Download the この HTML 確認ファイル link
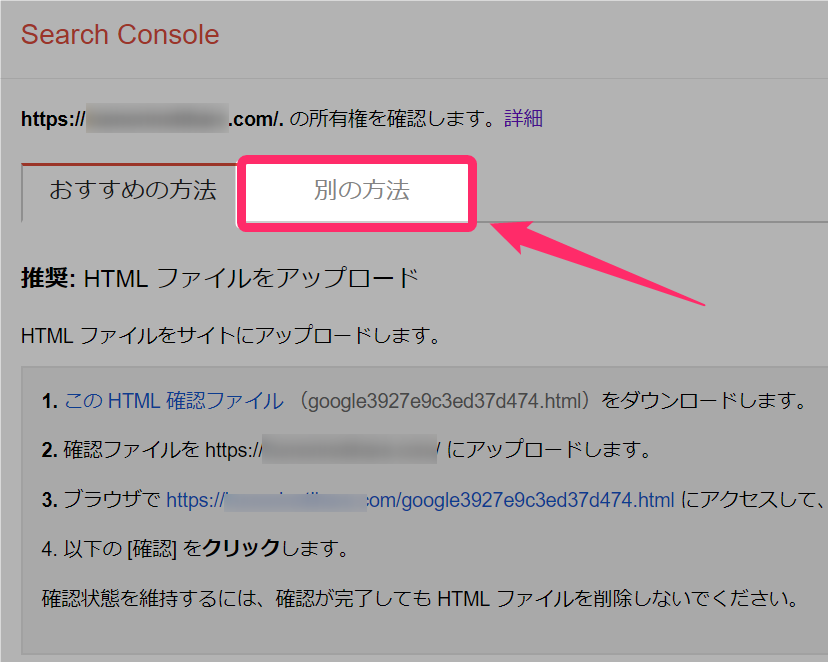The width and height of the screenshot is (828, 662). click(174, 401)
